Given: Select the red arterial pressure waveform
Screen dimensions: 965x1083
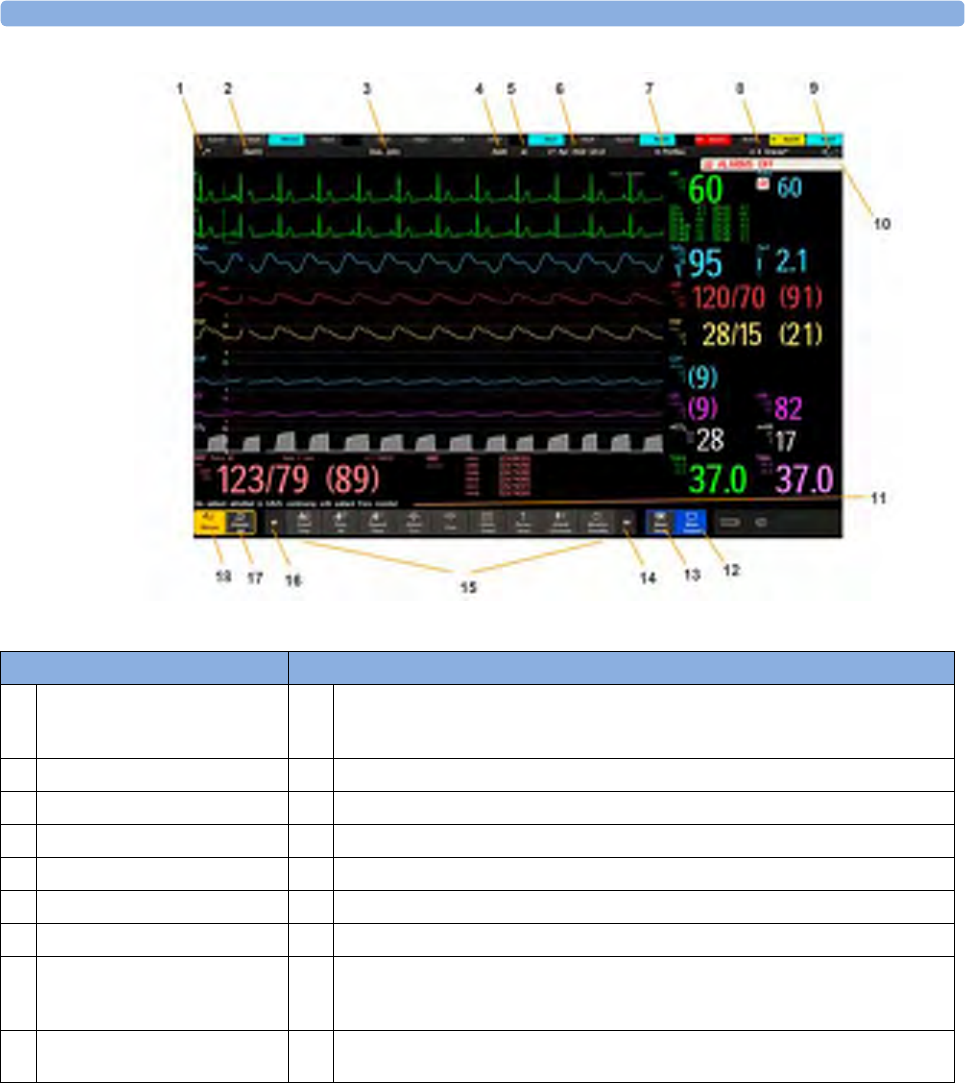Looking at the screenshot, I should (x=429, y=298).
